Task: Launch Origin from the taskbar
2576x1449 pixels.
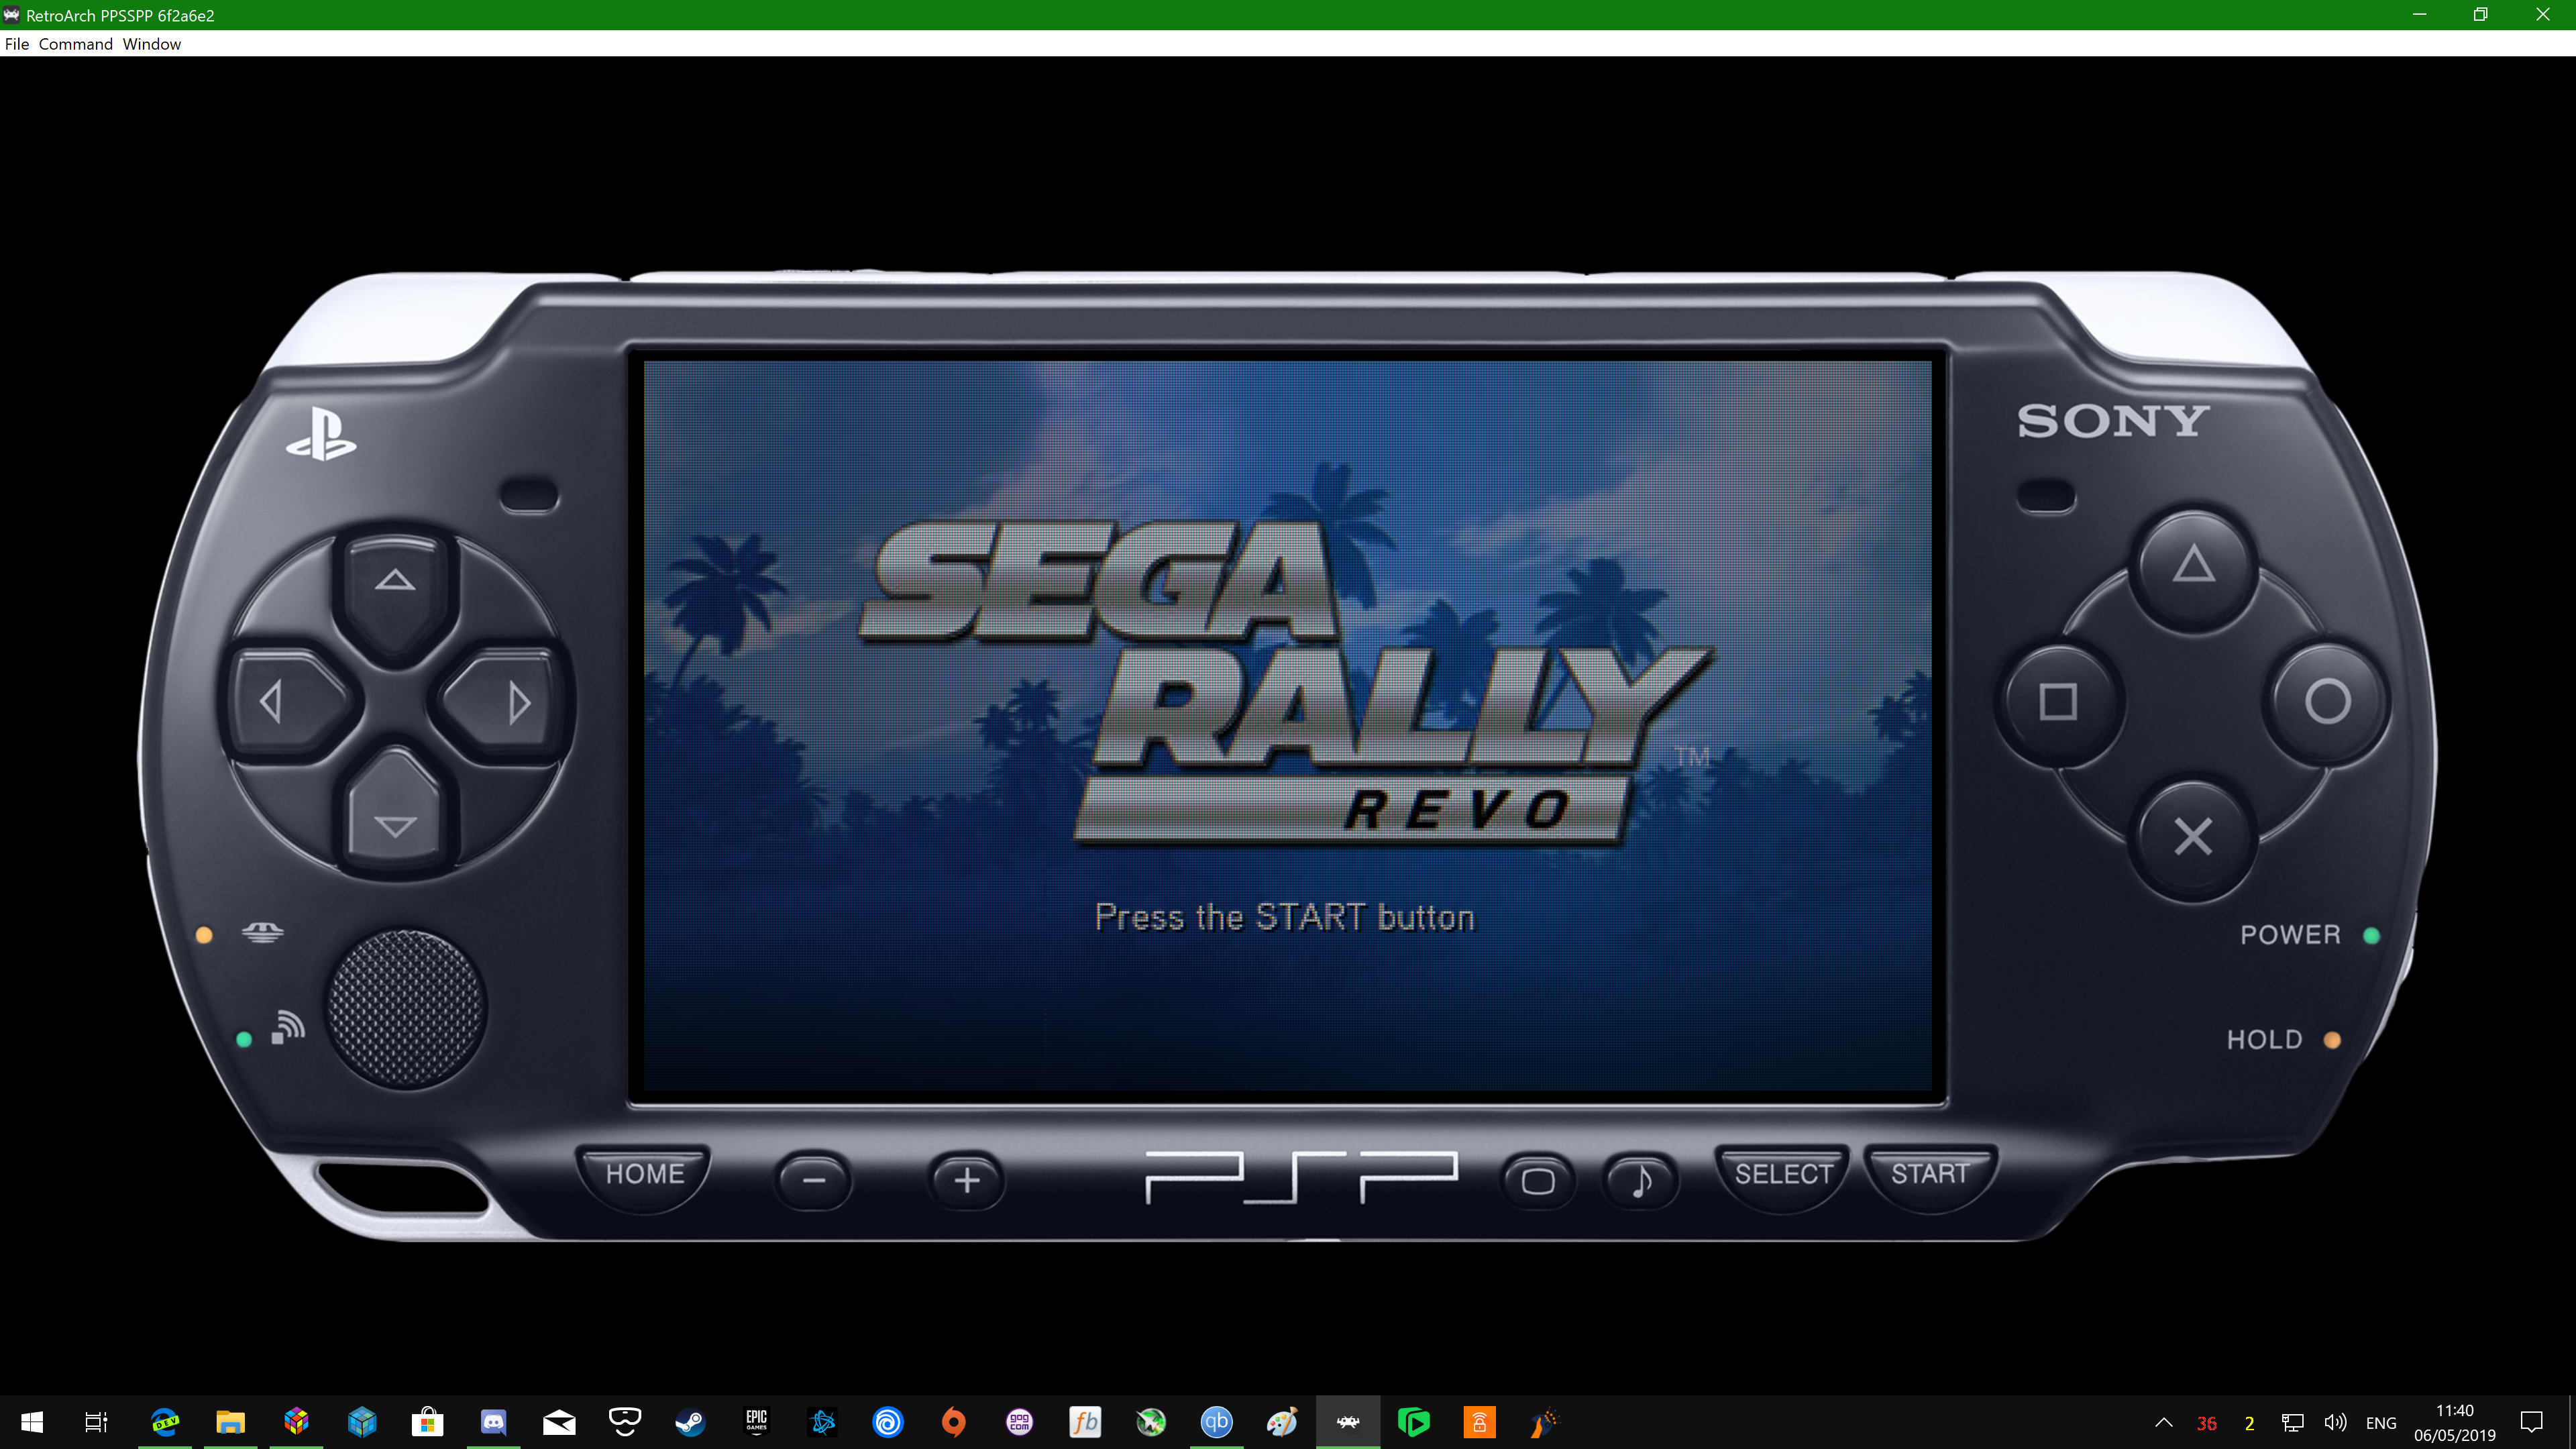Action: coord(953,1422)
